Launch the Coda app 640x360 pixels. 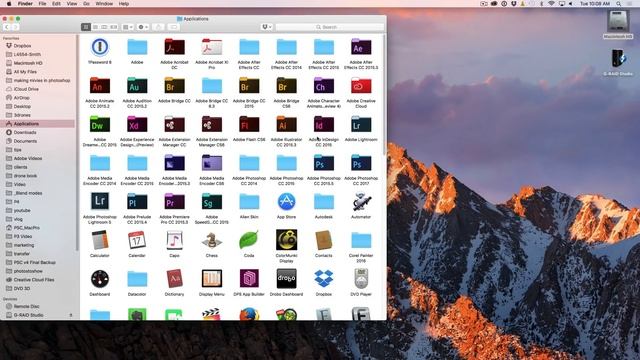click(x=249, y=240)
